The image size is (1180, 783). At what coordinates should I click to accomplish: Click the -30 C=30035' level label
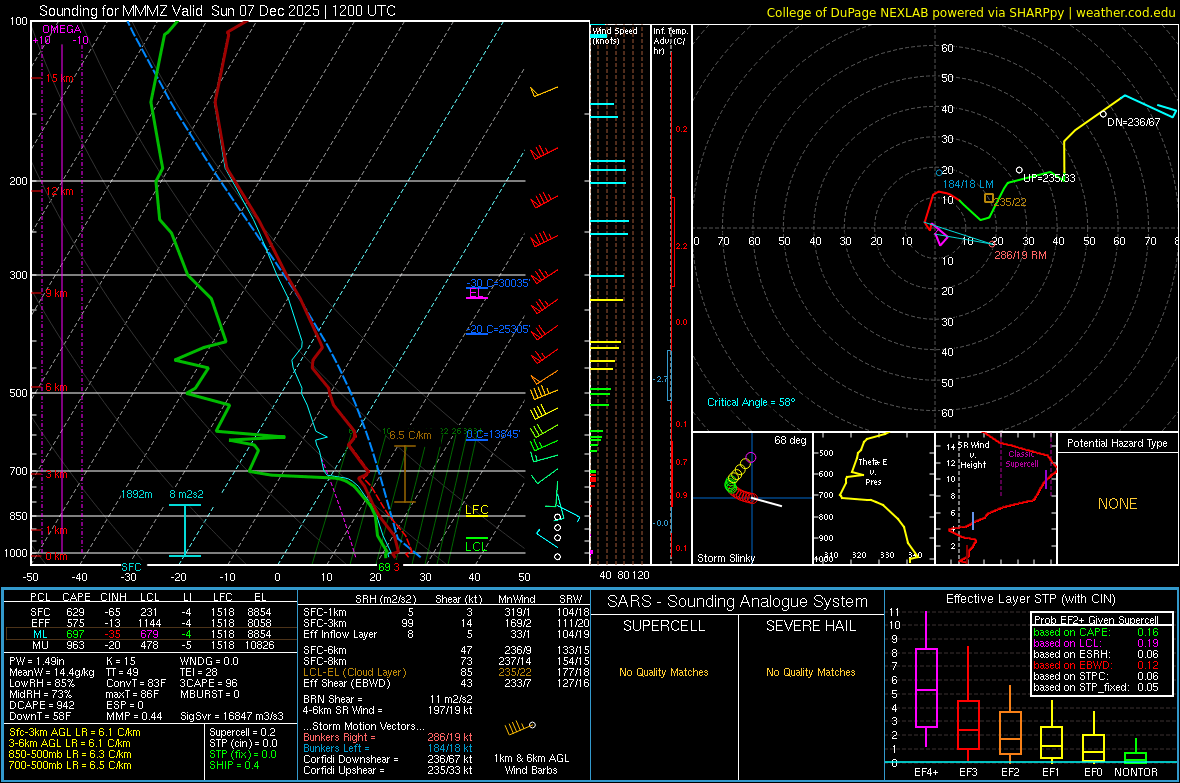click(x=498, y=283)
